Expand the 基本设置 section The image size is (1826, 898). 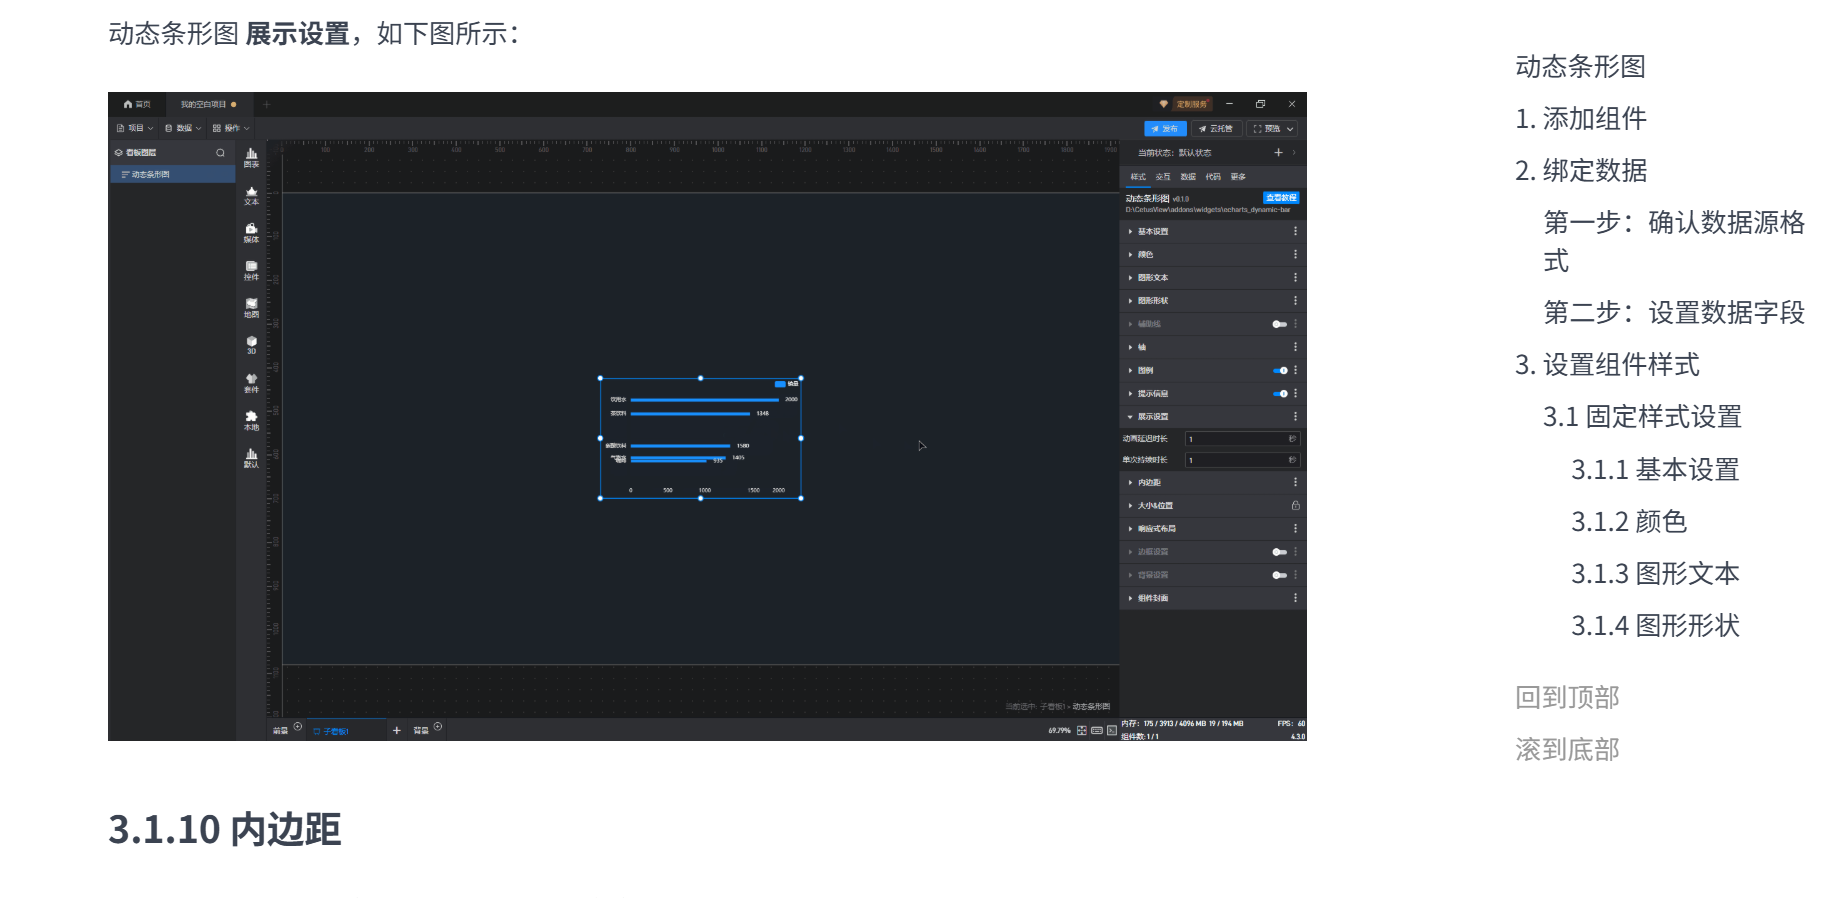(x=1152, y=232)
